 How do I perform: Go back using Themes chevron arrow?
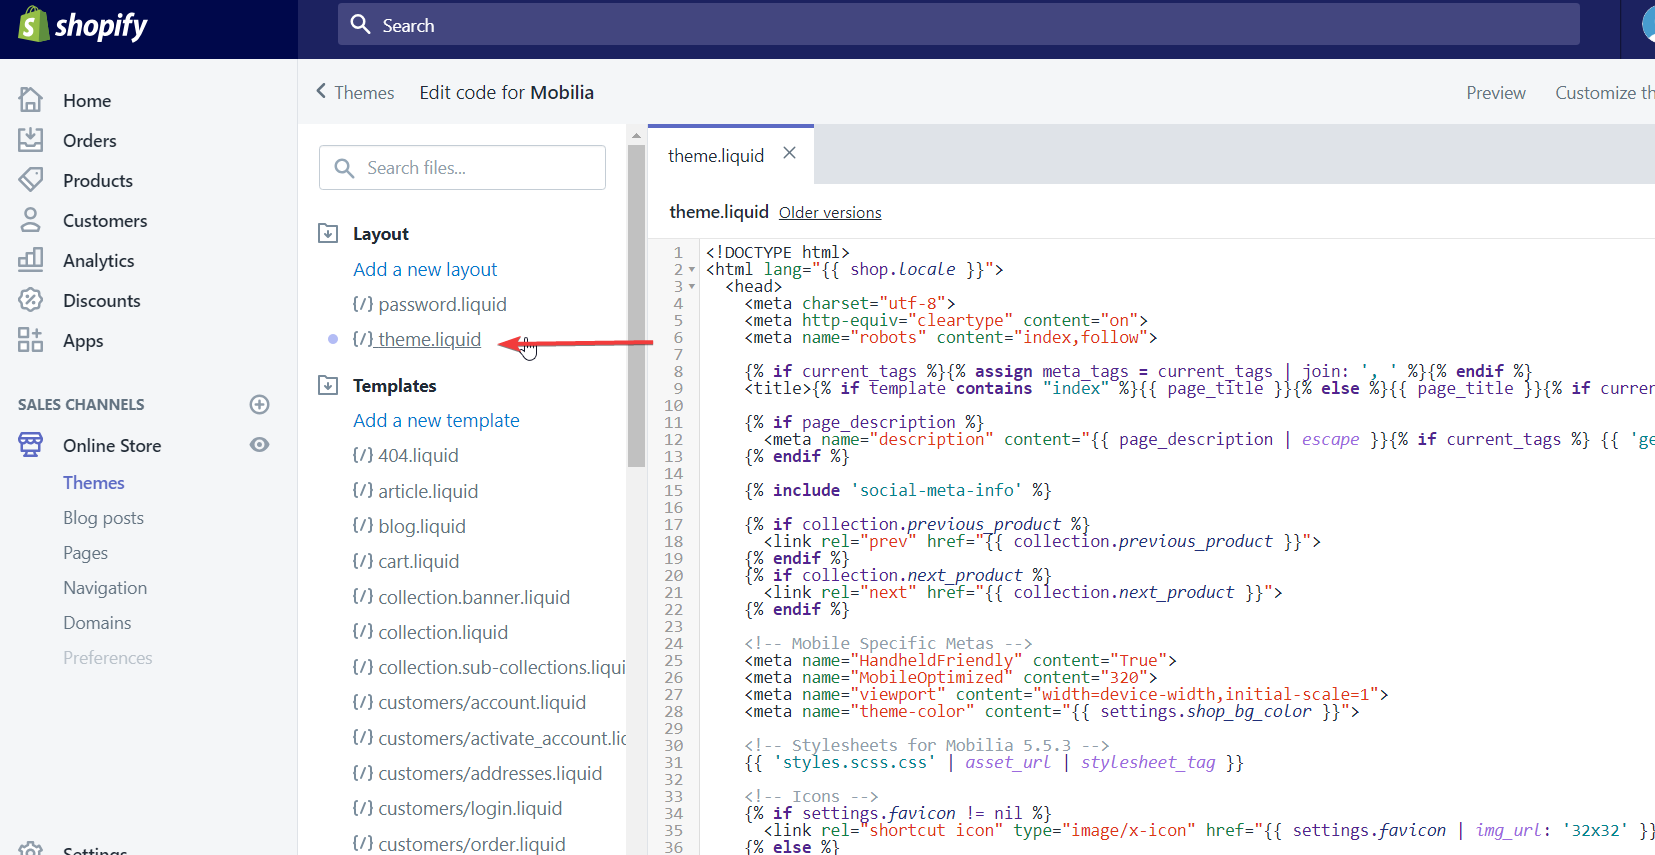coord(322,91)
